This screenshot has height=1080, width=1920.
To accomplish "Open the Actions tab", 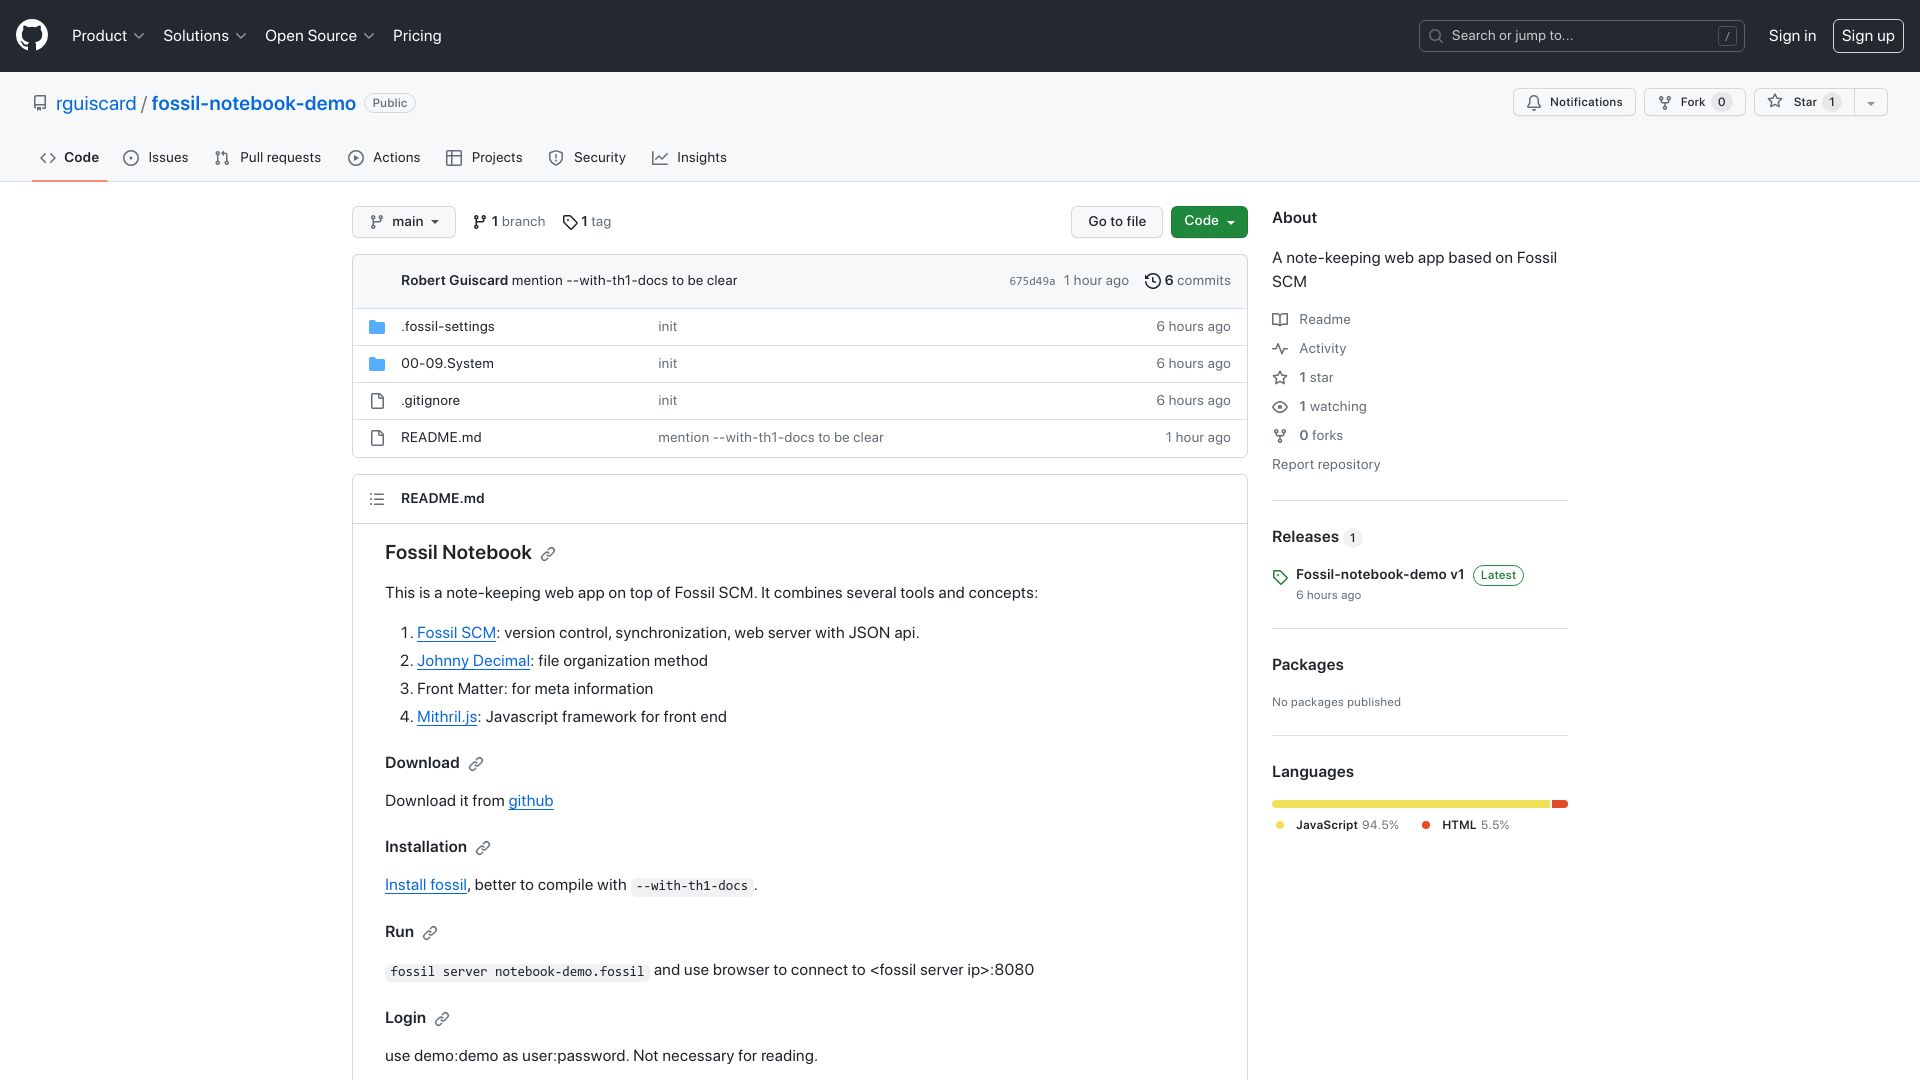I will click(384, 158).
